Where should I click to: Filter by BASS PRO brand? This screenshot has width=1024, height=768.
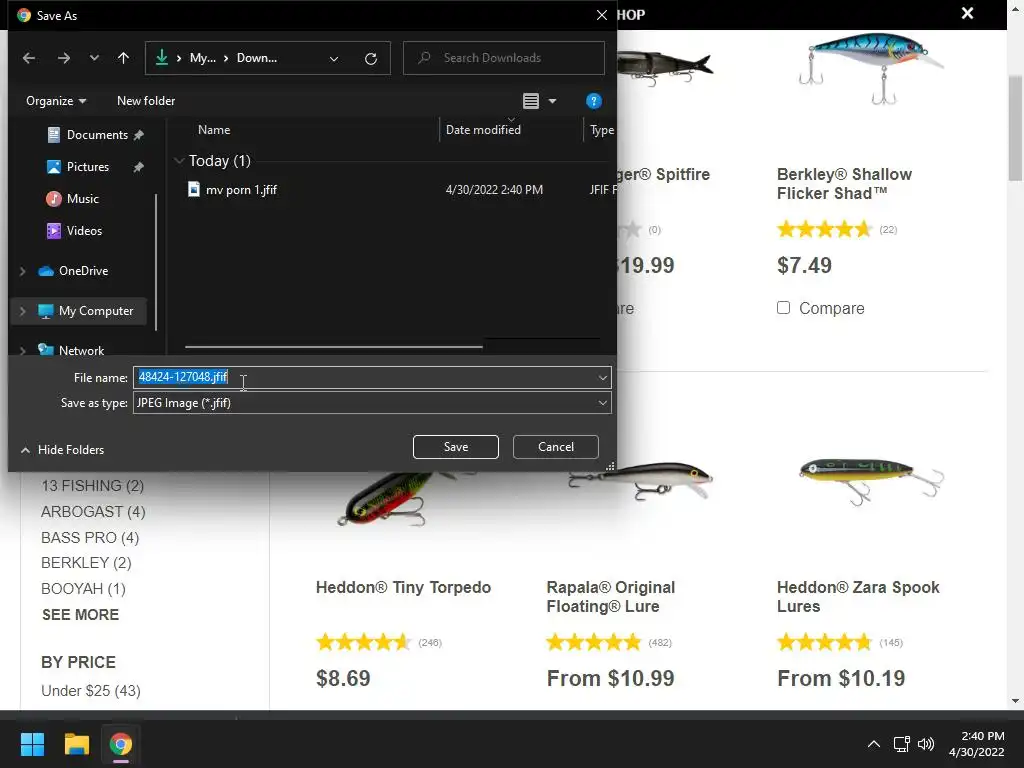[x=89, y=537]
